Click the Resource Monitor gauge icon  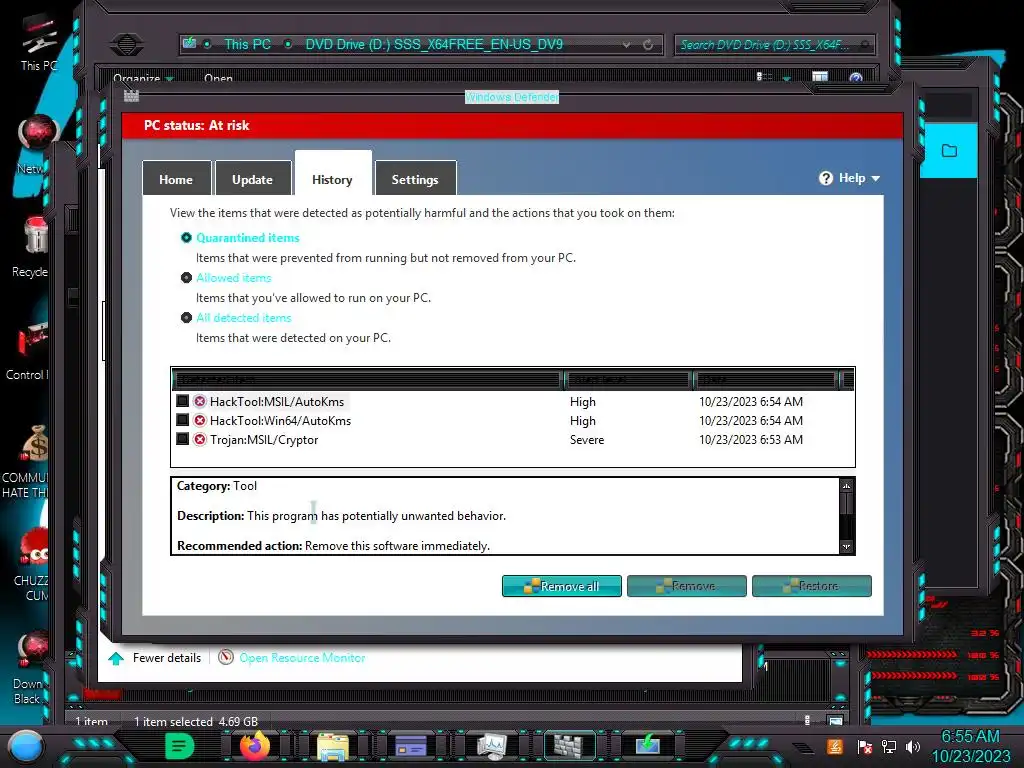click(x=225, y=657)
